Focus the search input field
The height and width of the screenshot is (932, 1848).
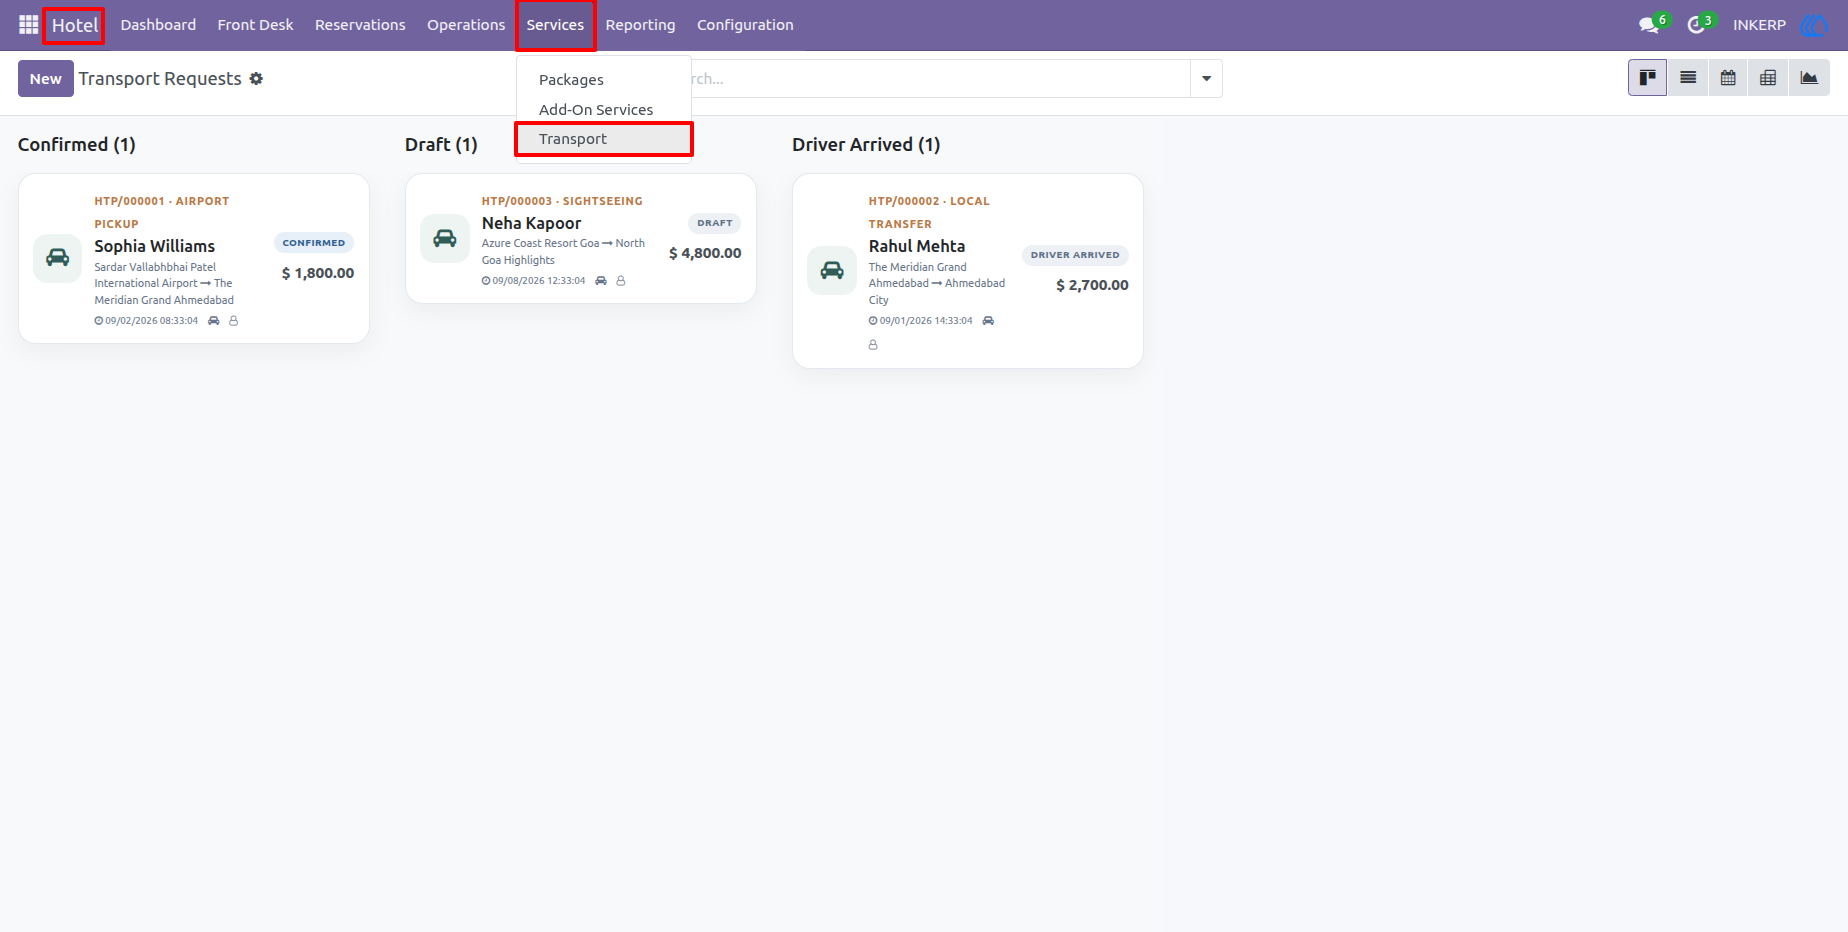click(x=940, y=78)
